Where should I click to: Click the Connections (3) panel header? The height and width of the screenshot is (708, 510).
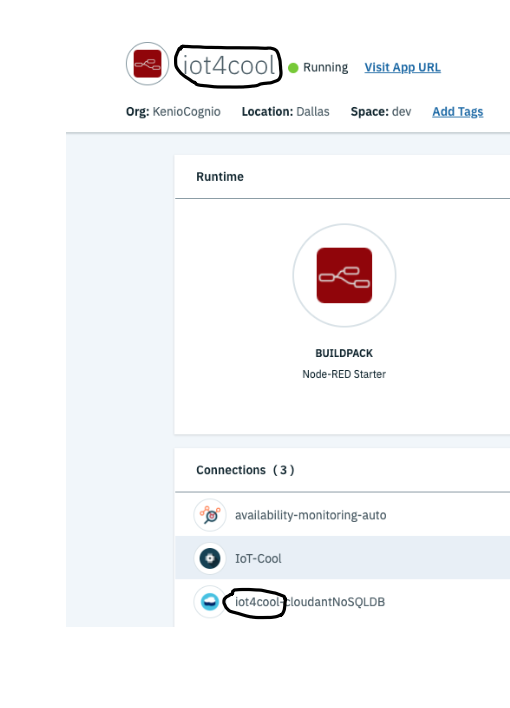pos(342,470)
